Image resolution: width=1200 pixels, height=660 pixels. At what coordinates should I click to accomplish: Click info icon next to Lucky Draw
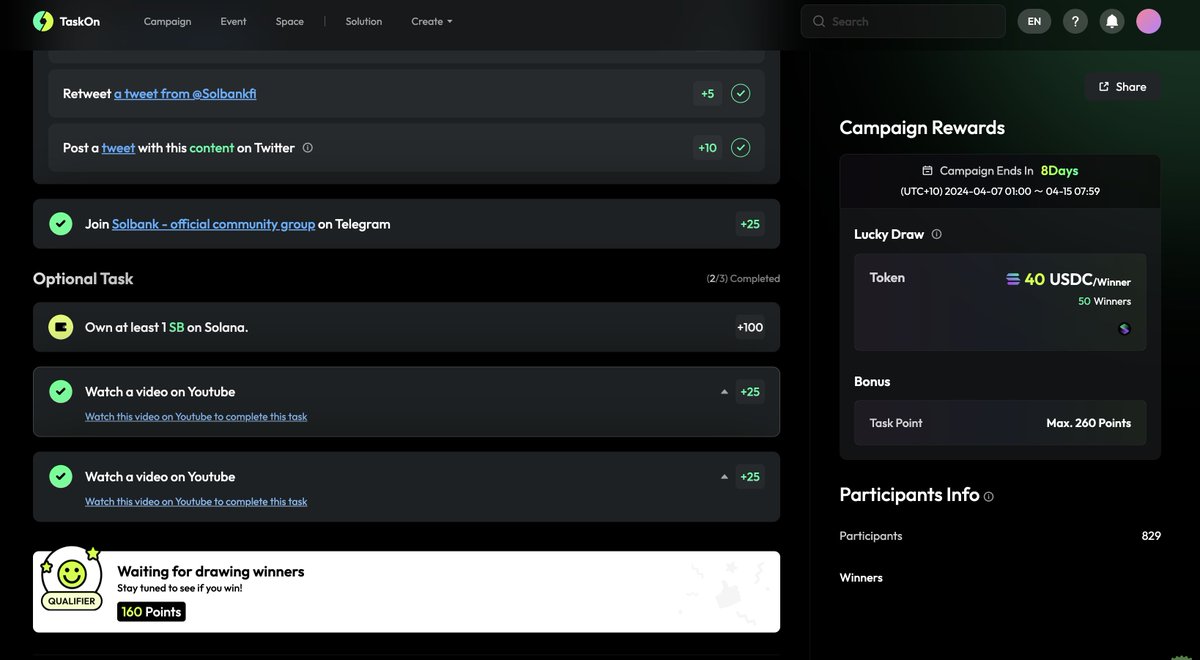[x=936, y=234]
